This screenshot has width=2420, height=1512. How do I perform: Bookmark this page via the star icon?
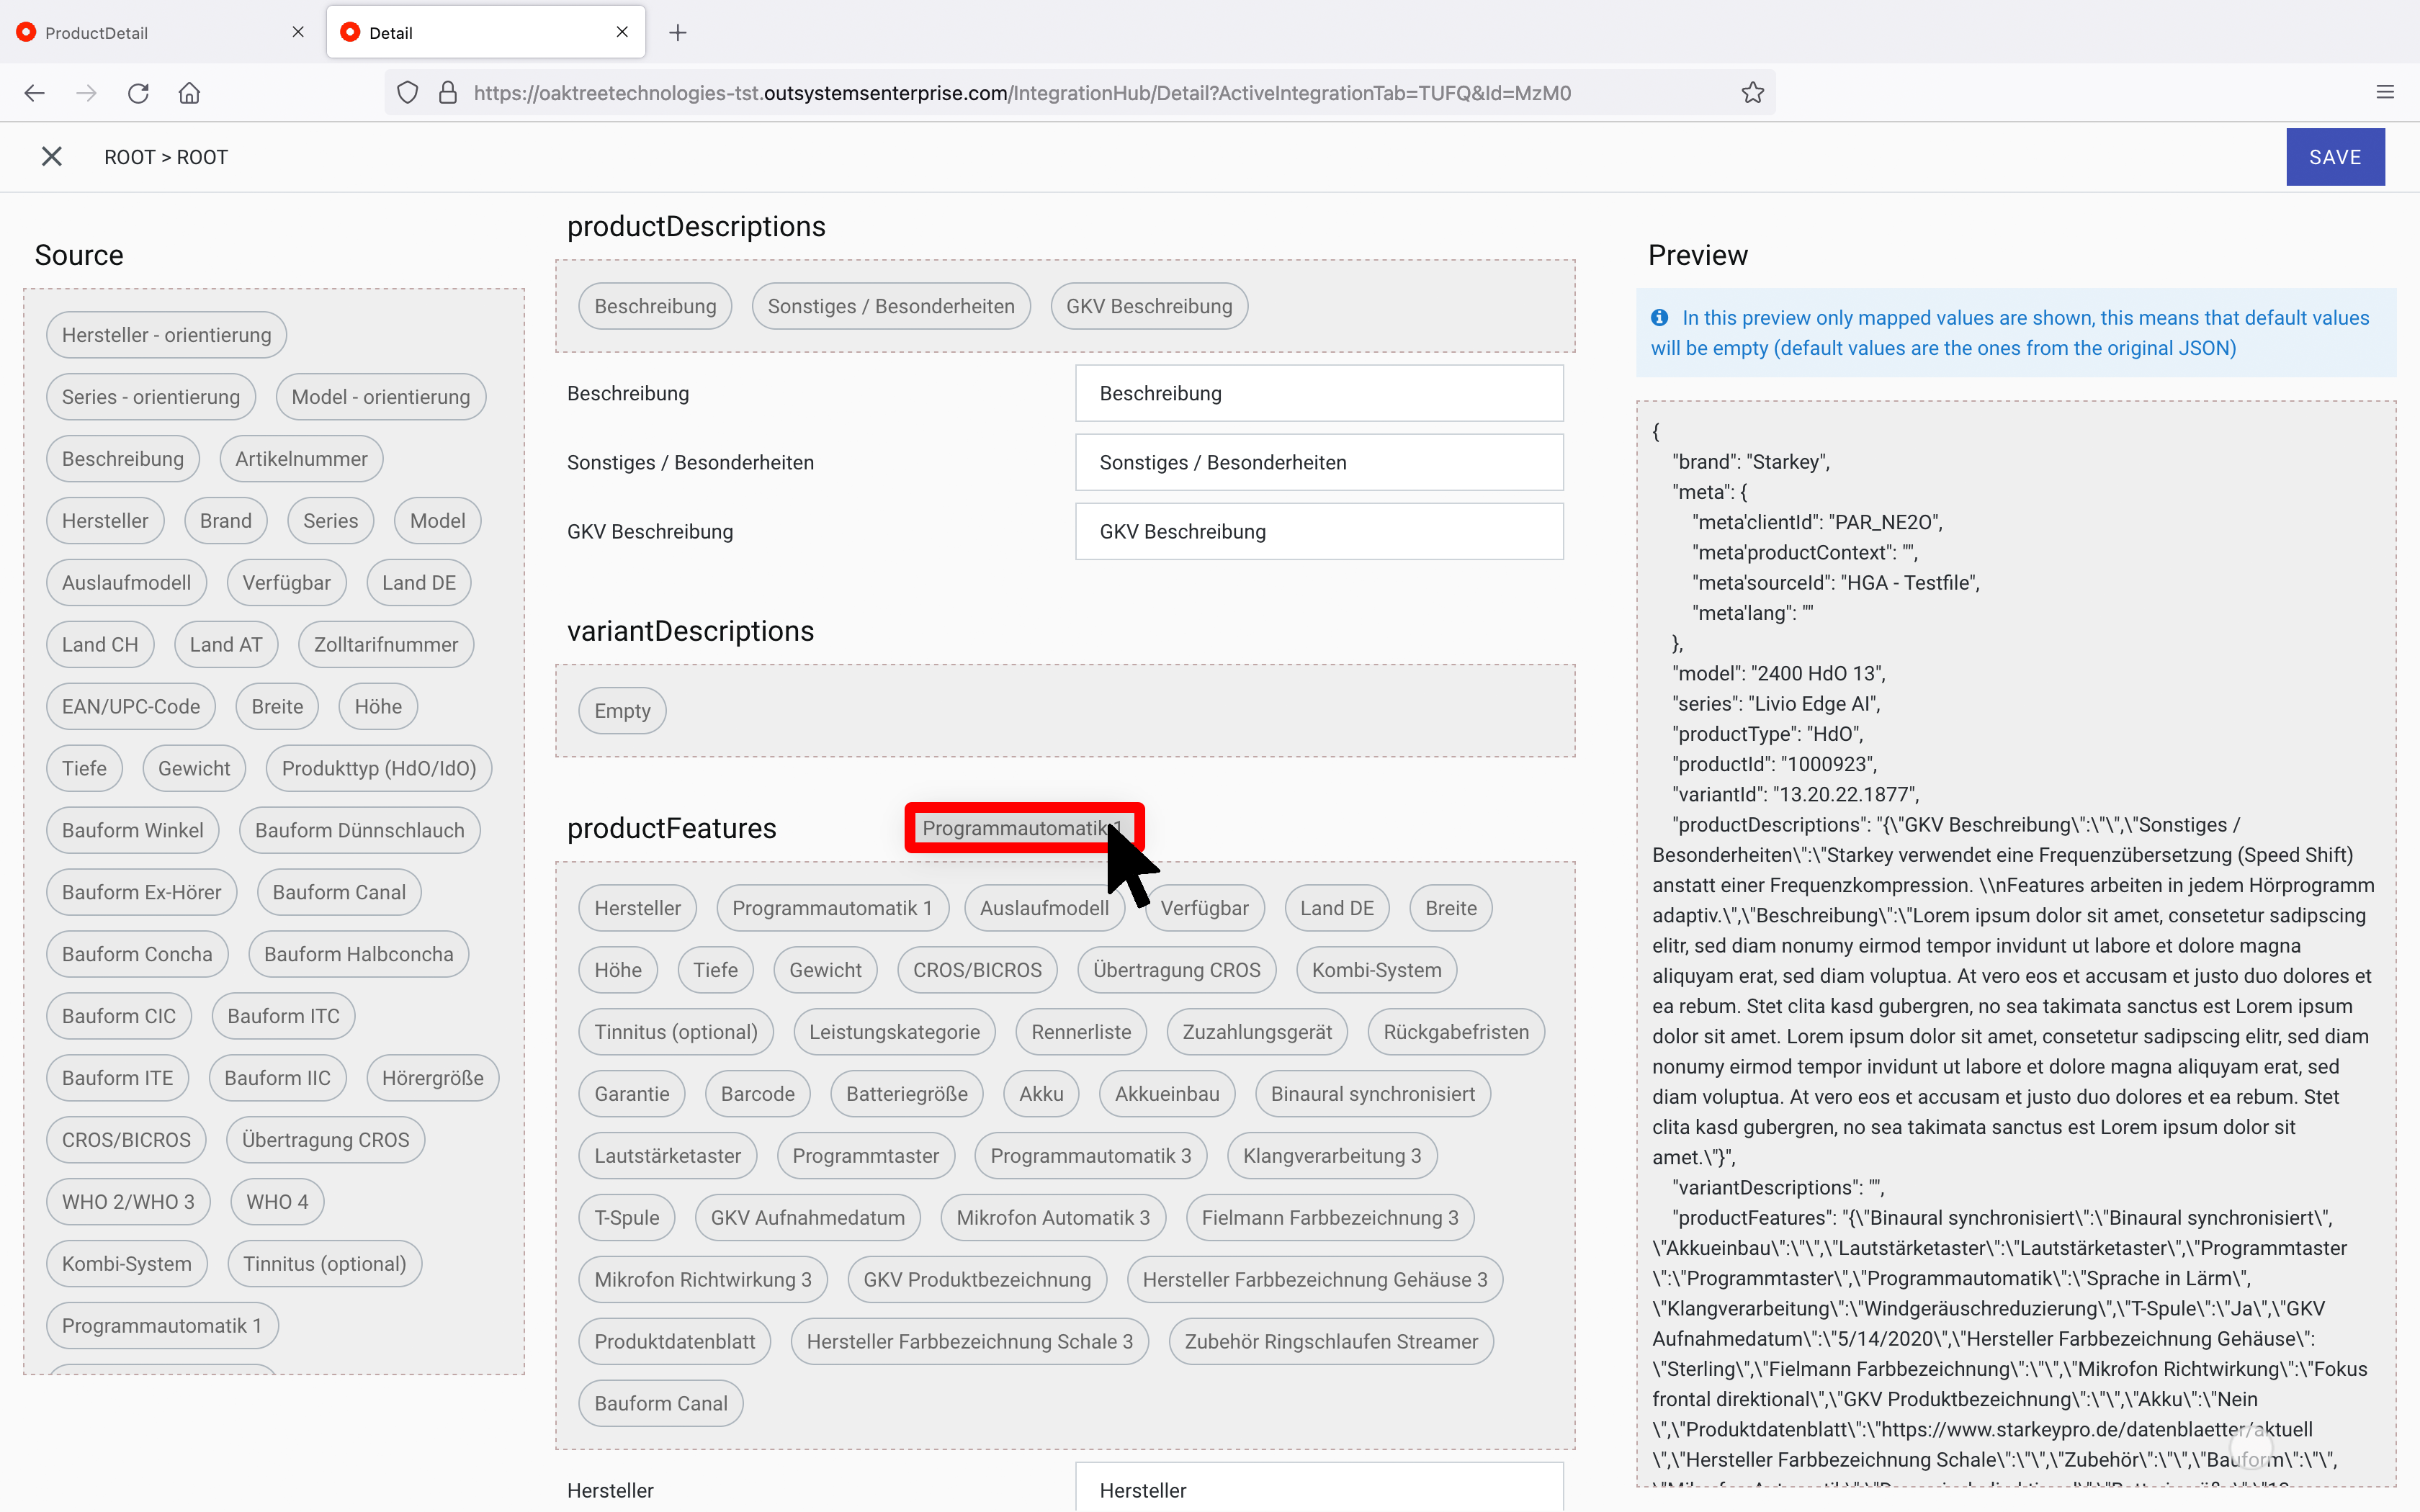[x=1752, y=92]
